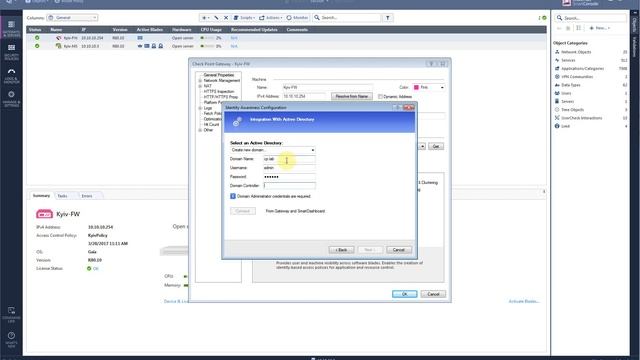640x360 pixels.
Task: Expand the Other tree node
Action: 200,130
